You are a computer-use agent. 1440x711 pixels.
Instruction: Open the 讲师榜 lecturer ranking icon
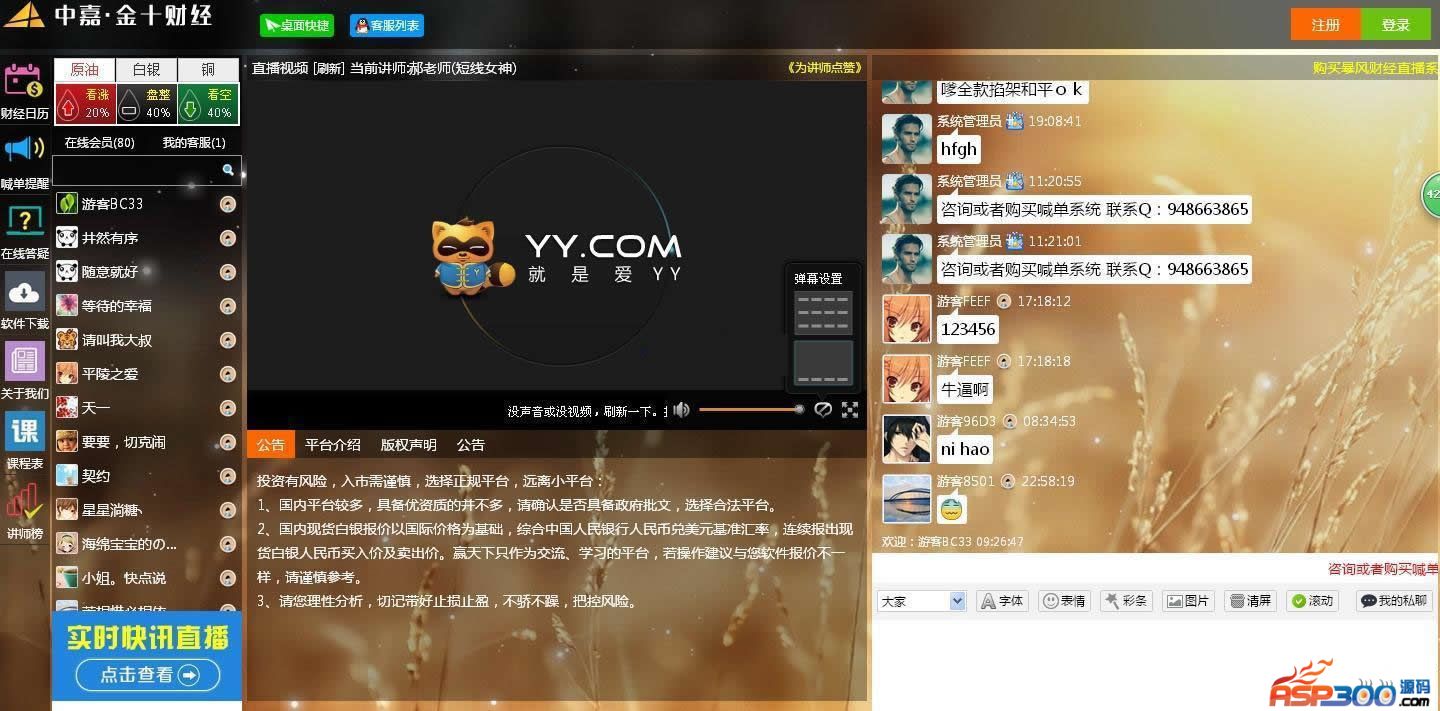(x=24, y=501)
